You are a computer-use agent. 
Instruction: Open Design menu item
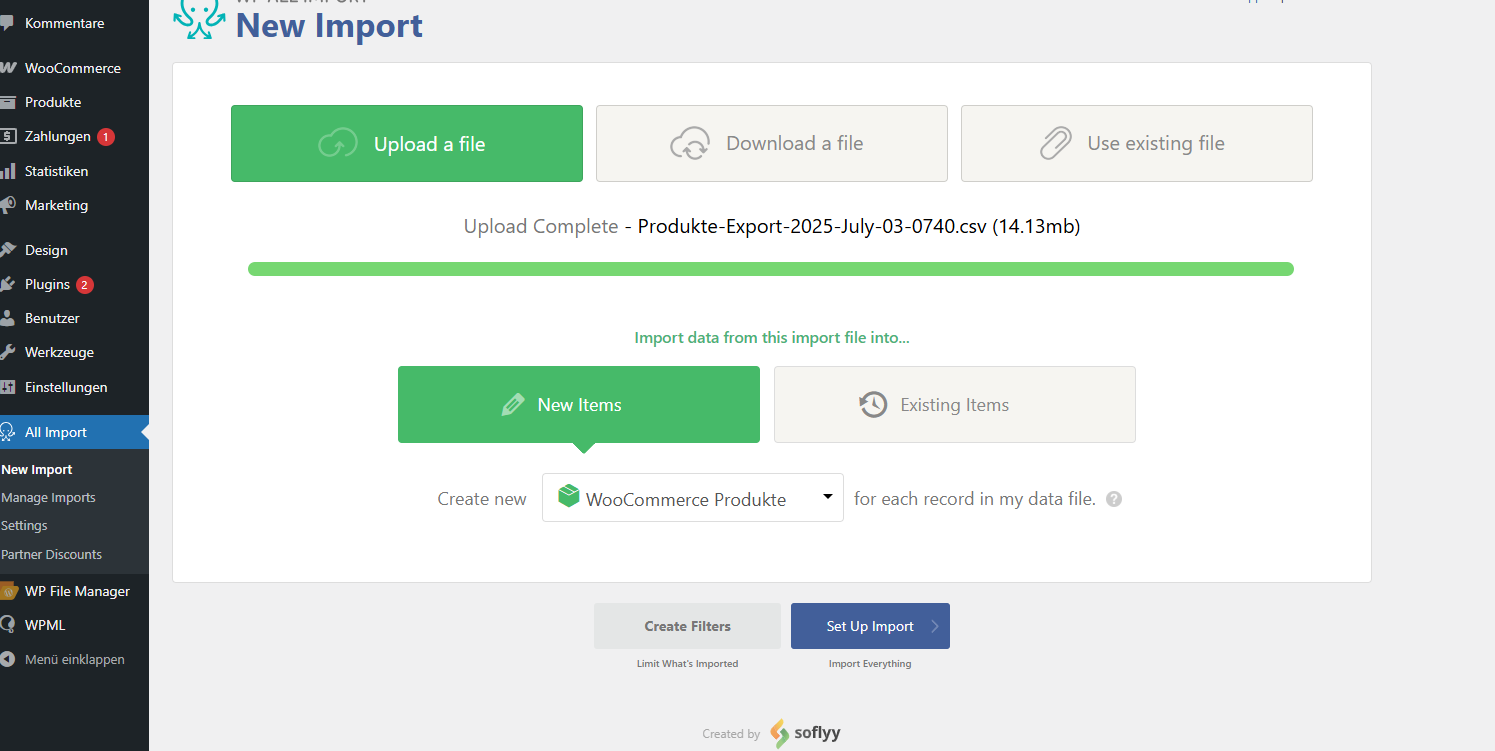coord(74,250)
